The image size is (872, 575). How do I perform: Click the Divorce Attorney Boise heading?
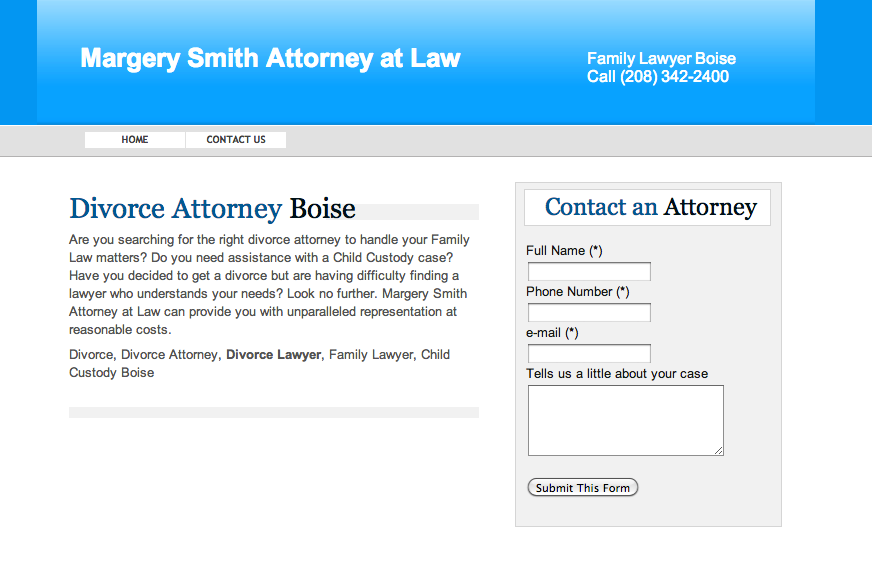click(212, 209)
